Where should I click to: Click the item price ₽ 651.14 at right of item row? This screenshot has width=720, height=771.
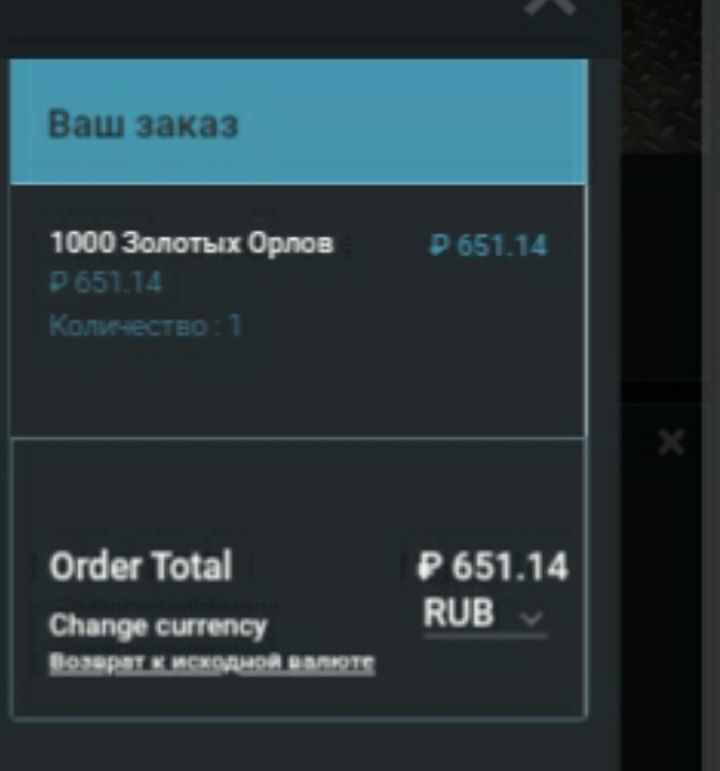click(x=488, y=245)
